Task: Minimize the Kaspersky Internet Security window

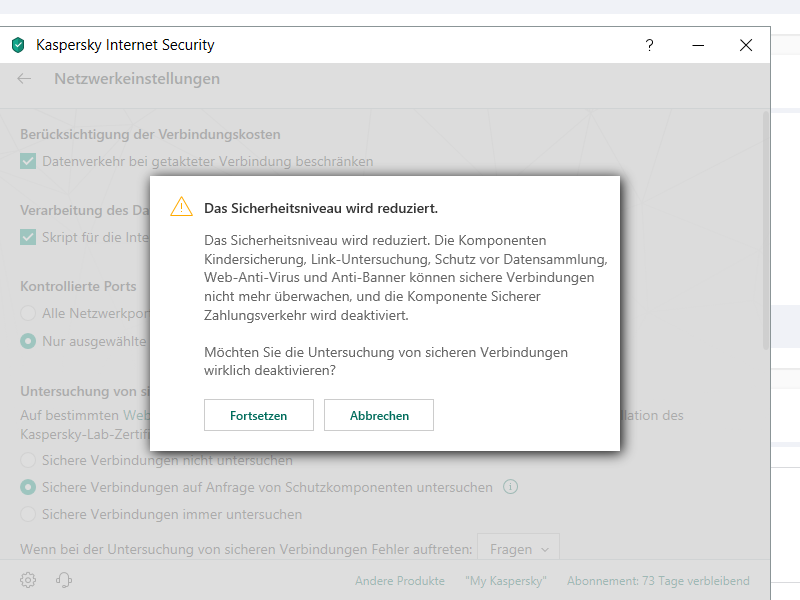Action: 698,45
